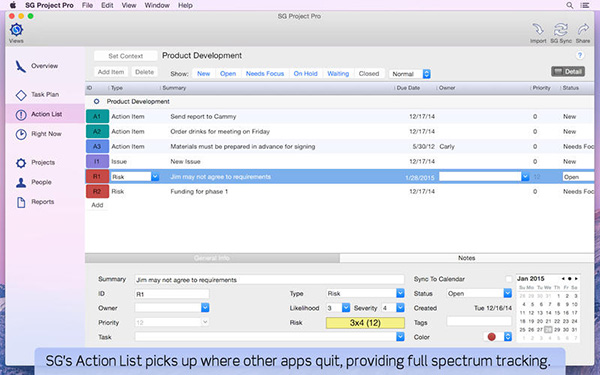Open Task Plan diamond icon

click(21, 95)
